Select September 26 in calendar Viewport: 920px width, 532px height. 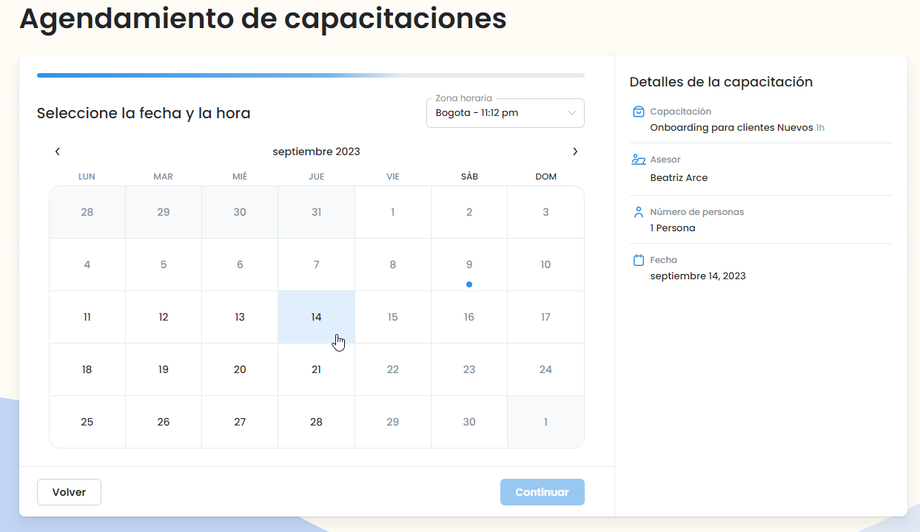(163, 422)
